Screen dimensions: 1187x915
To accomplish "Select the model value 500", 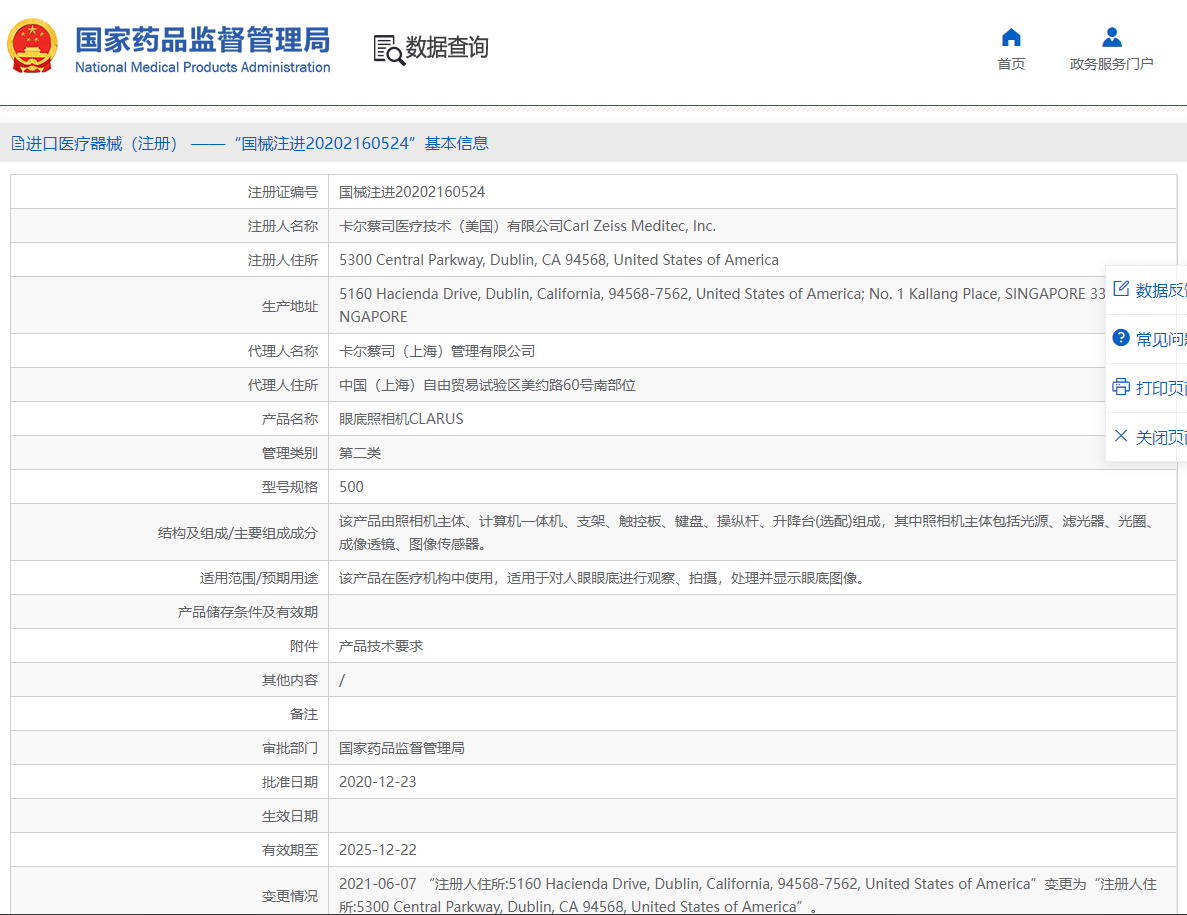I will (x=351, y=487).
